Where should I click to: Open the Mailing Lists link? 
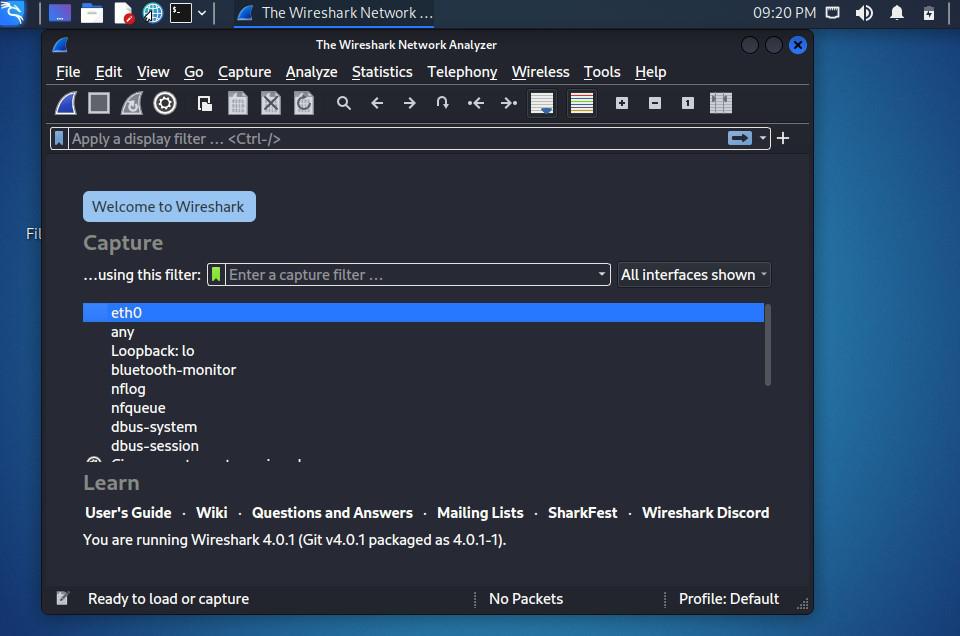[480, 513]
